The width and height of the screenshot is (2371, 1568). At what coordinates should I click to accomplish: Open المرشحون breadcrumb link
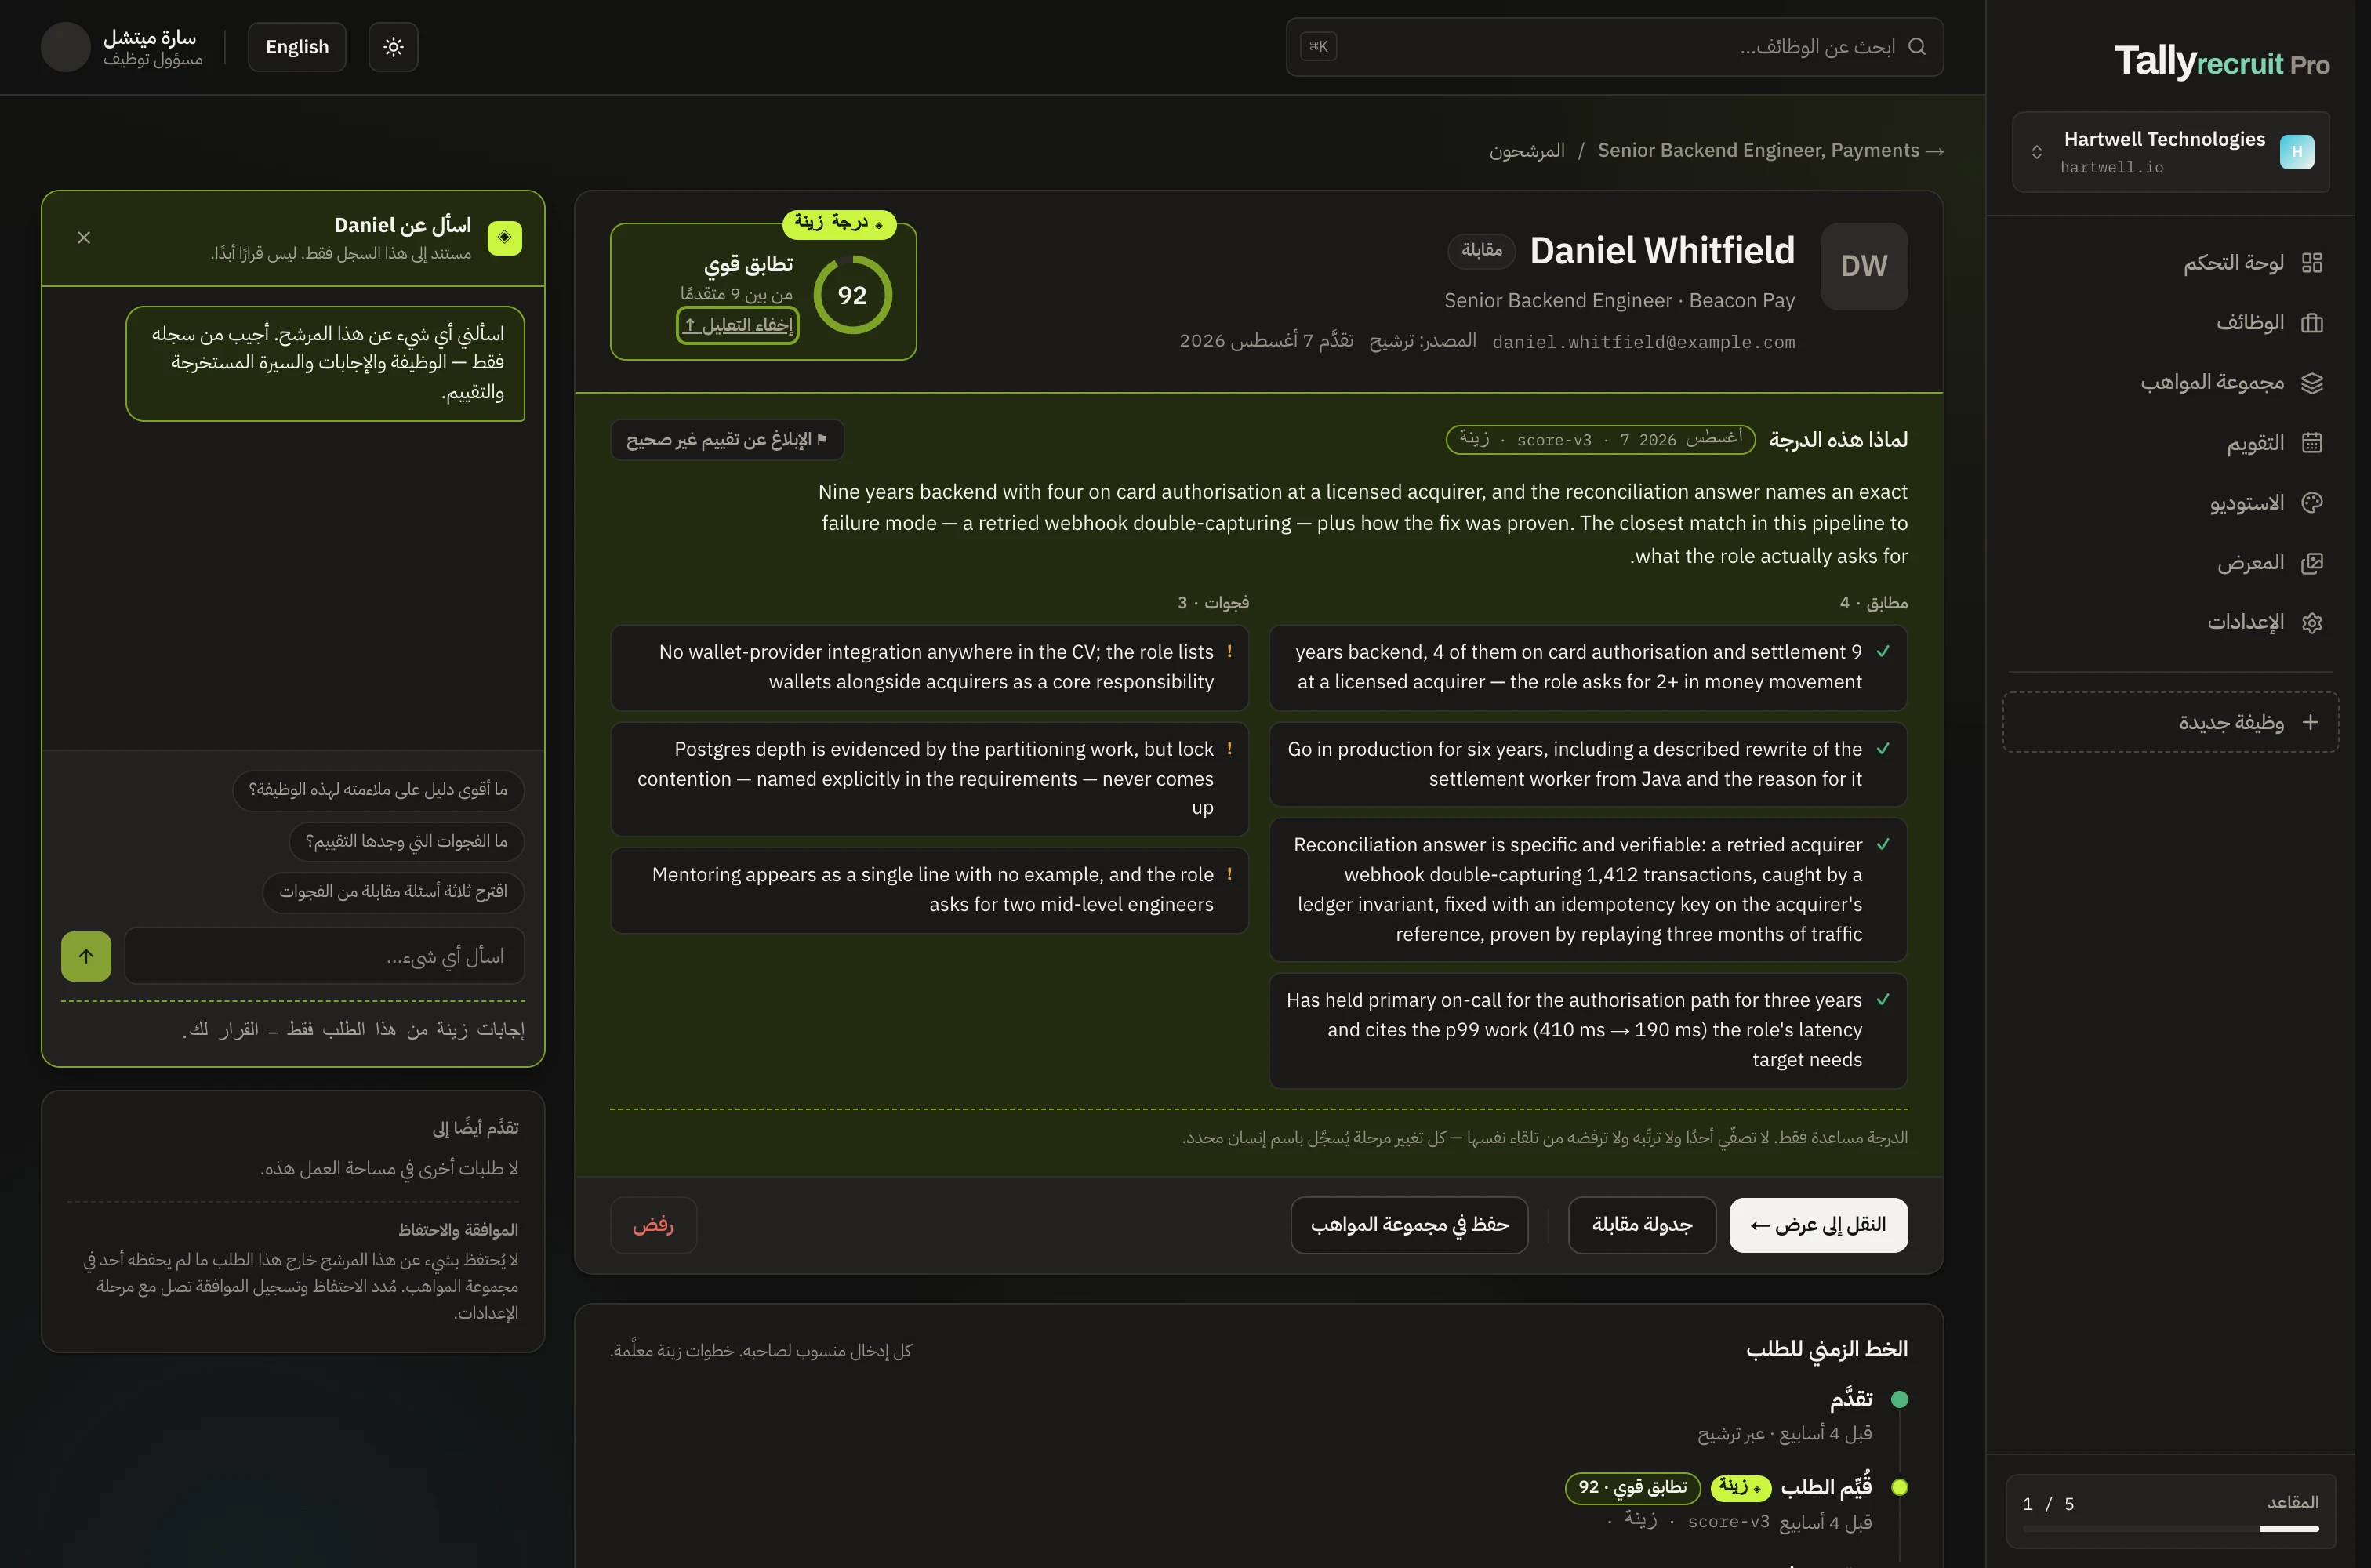1526,151
